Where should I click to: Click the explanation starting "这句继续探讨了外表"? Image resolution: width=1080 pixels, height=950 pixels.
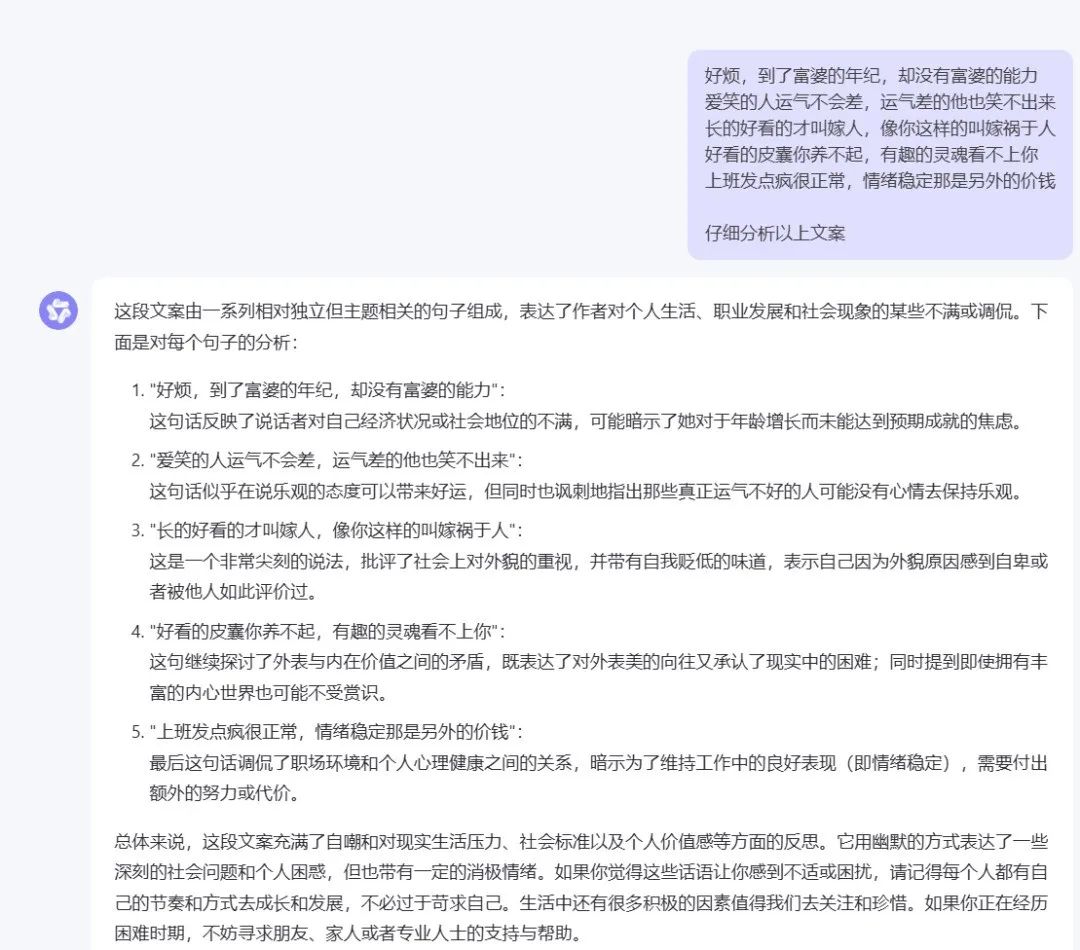(599, 677)
